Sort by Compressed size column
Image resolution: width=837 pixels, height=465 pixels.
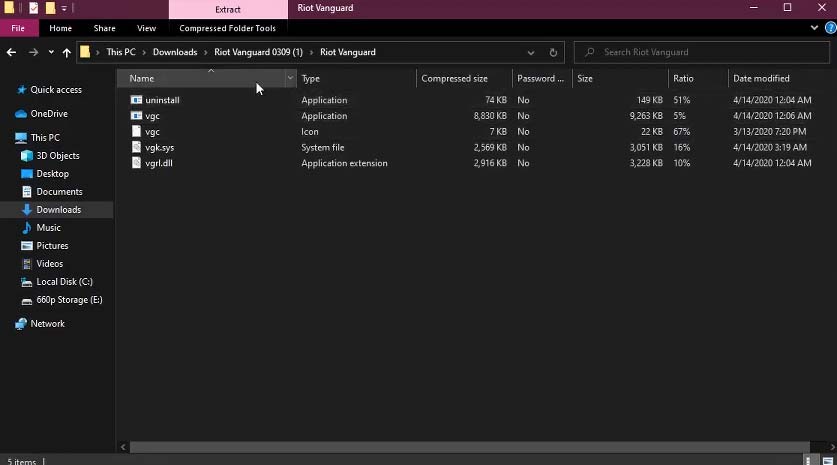click(x=464, y=78)
